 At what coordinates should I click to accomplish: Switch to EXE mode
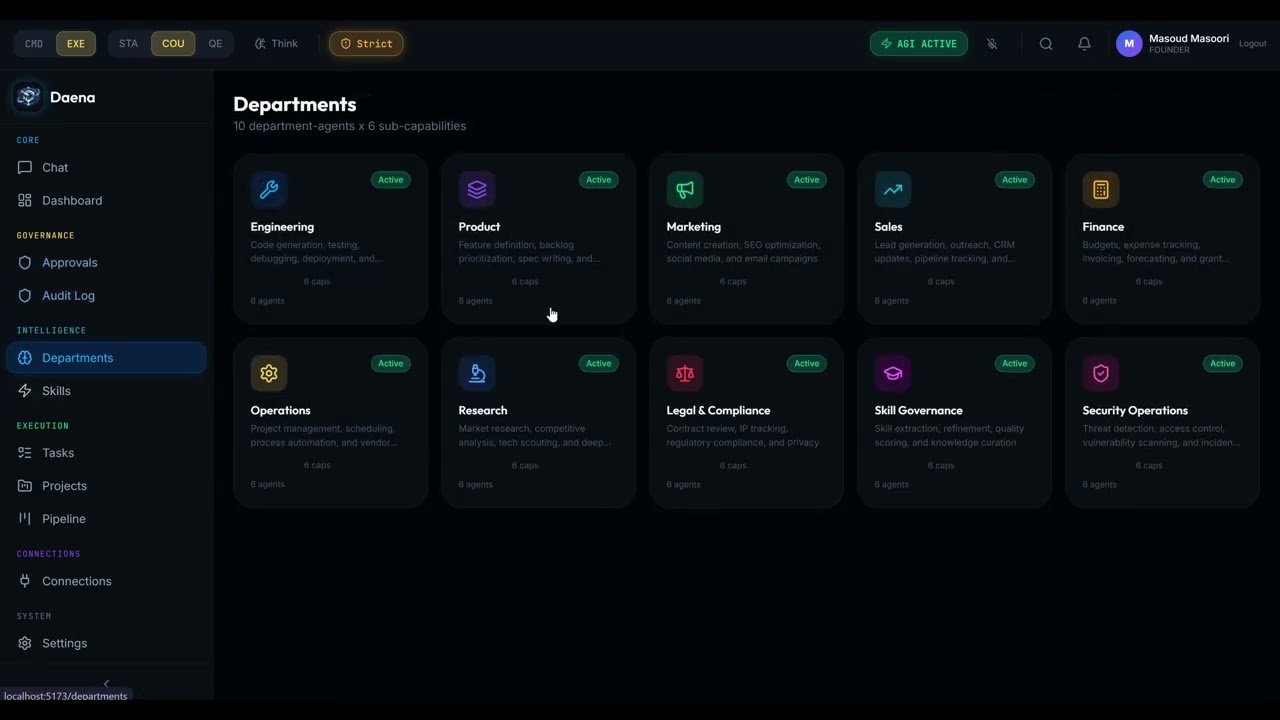click(x=76, y=44)
